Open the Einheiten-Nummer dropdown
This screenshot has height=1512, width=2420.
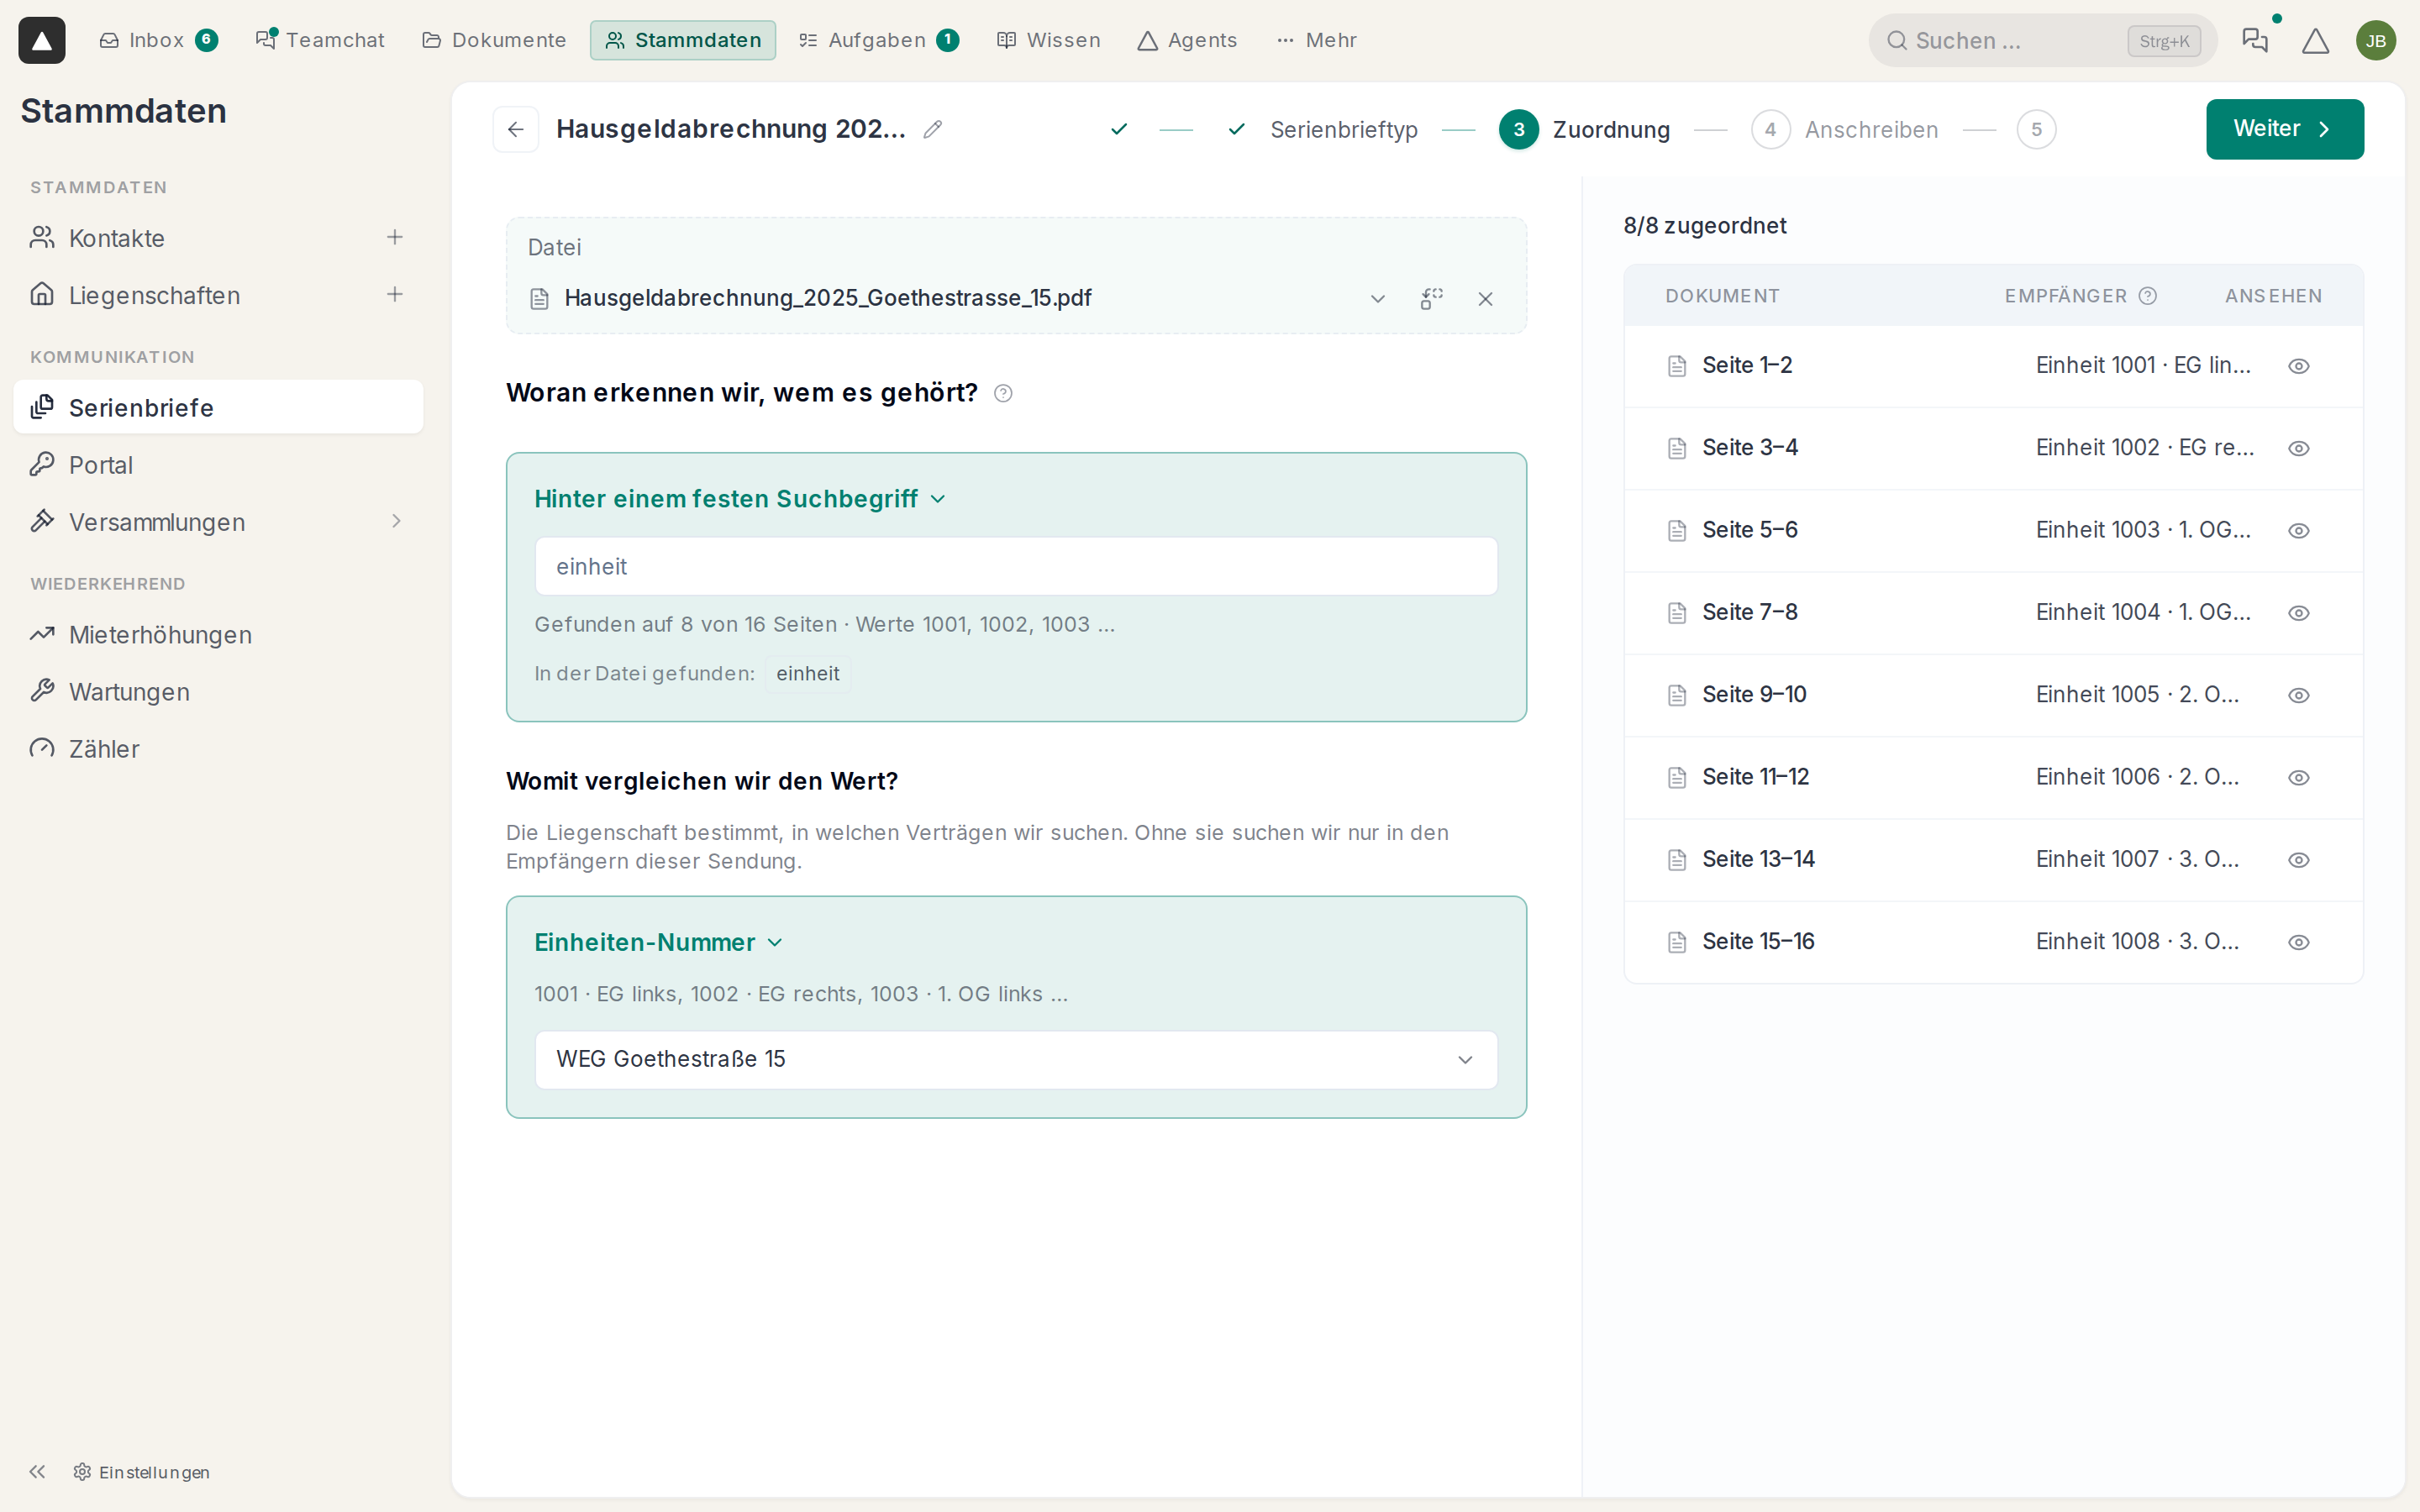point(658,942)
